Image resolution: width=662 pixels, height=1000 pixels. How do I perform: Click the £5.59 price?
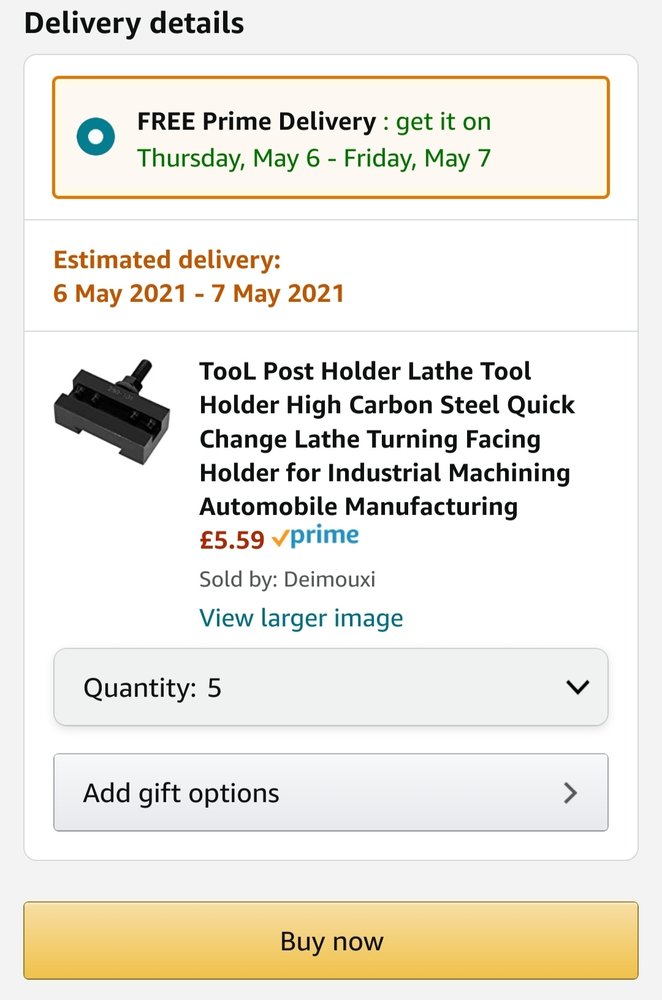[x=232, y=540]
